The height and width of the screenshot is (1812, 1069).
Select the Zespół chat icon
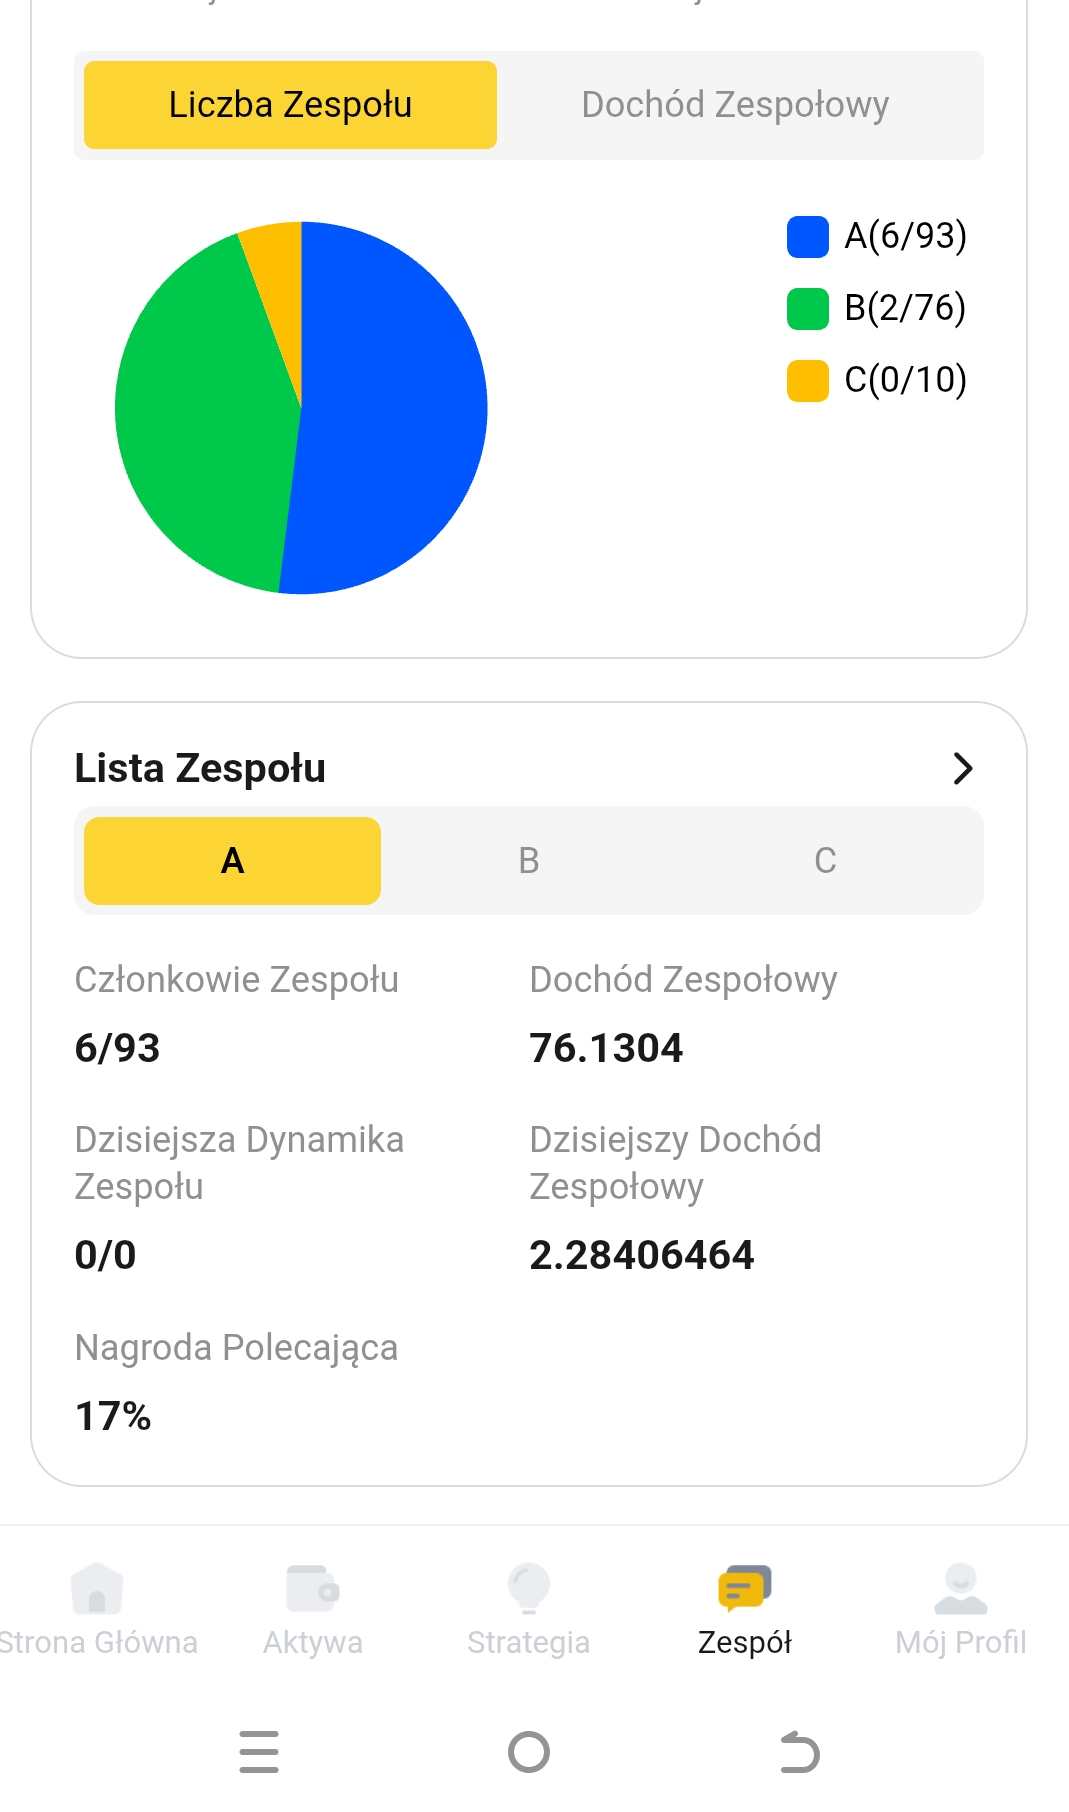745,1588
